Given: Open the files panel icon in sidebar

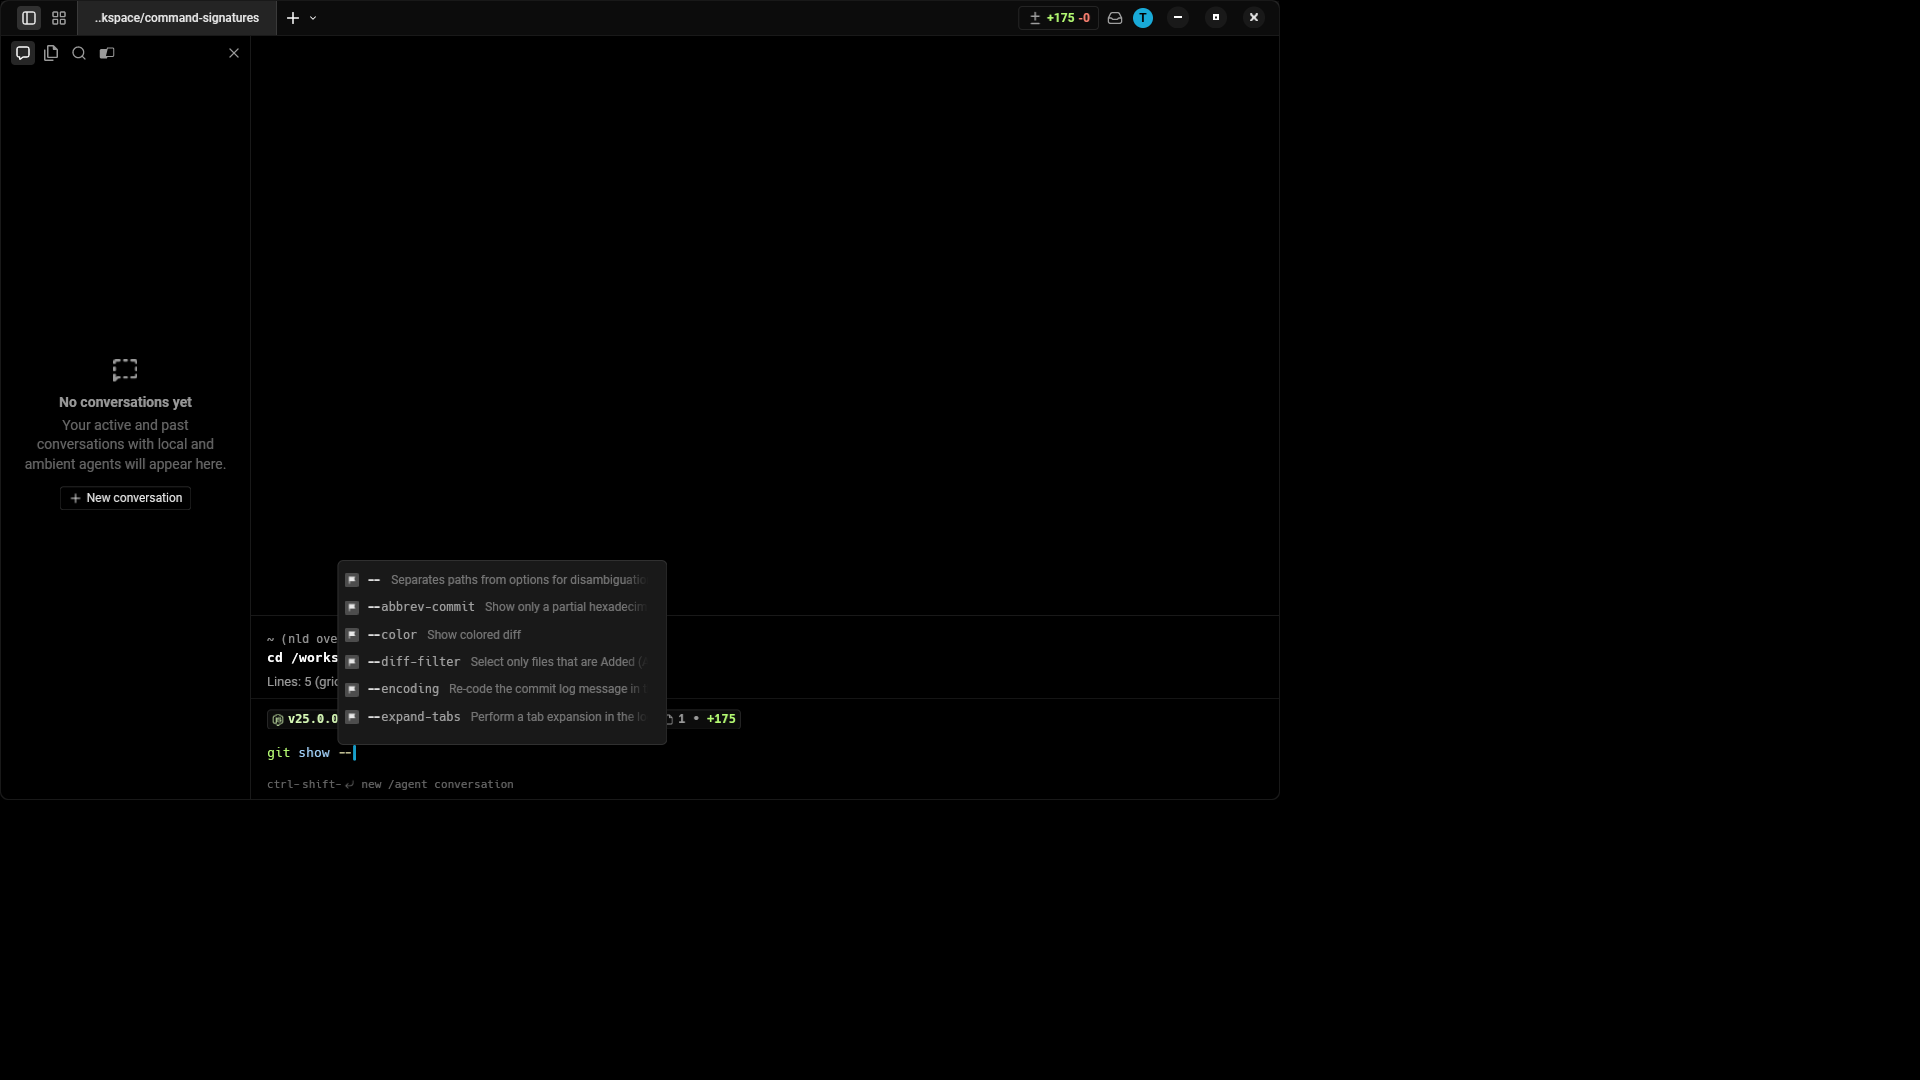Looking at the screenshot, I should (x=51, y=53).
